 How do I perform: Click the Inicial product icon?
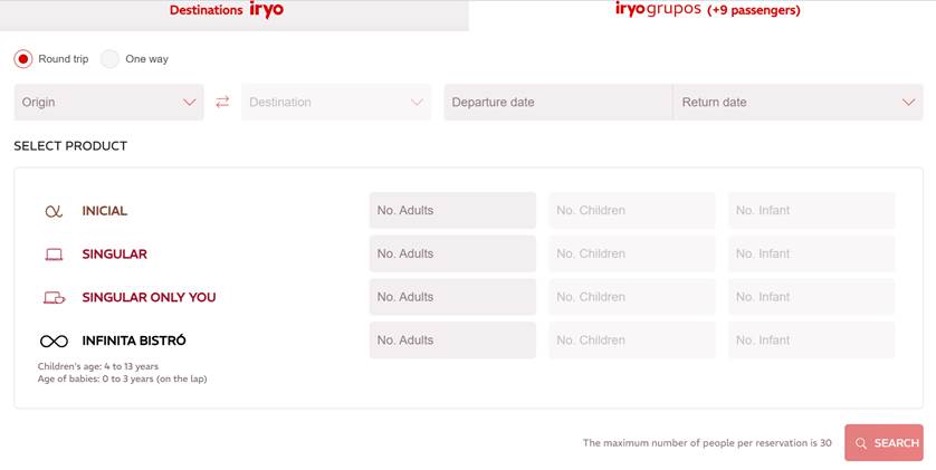coord(54,211)
